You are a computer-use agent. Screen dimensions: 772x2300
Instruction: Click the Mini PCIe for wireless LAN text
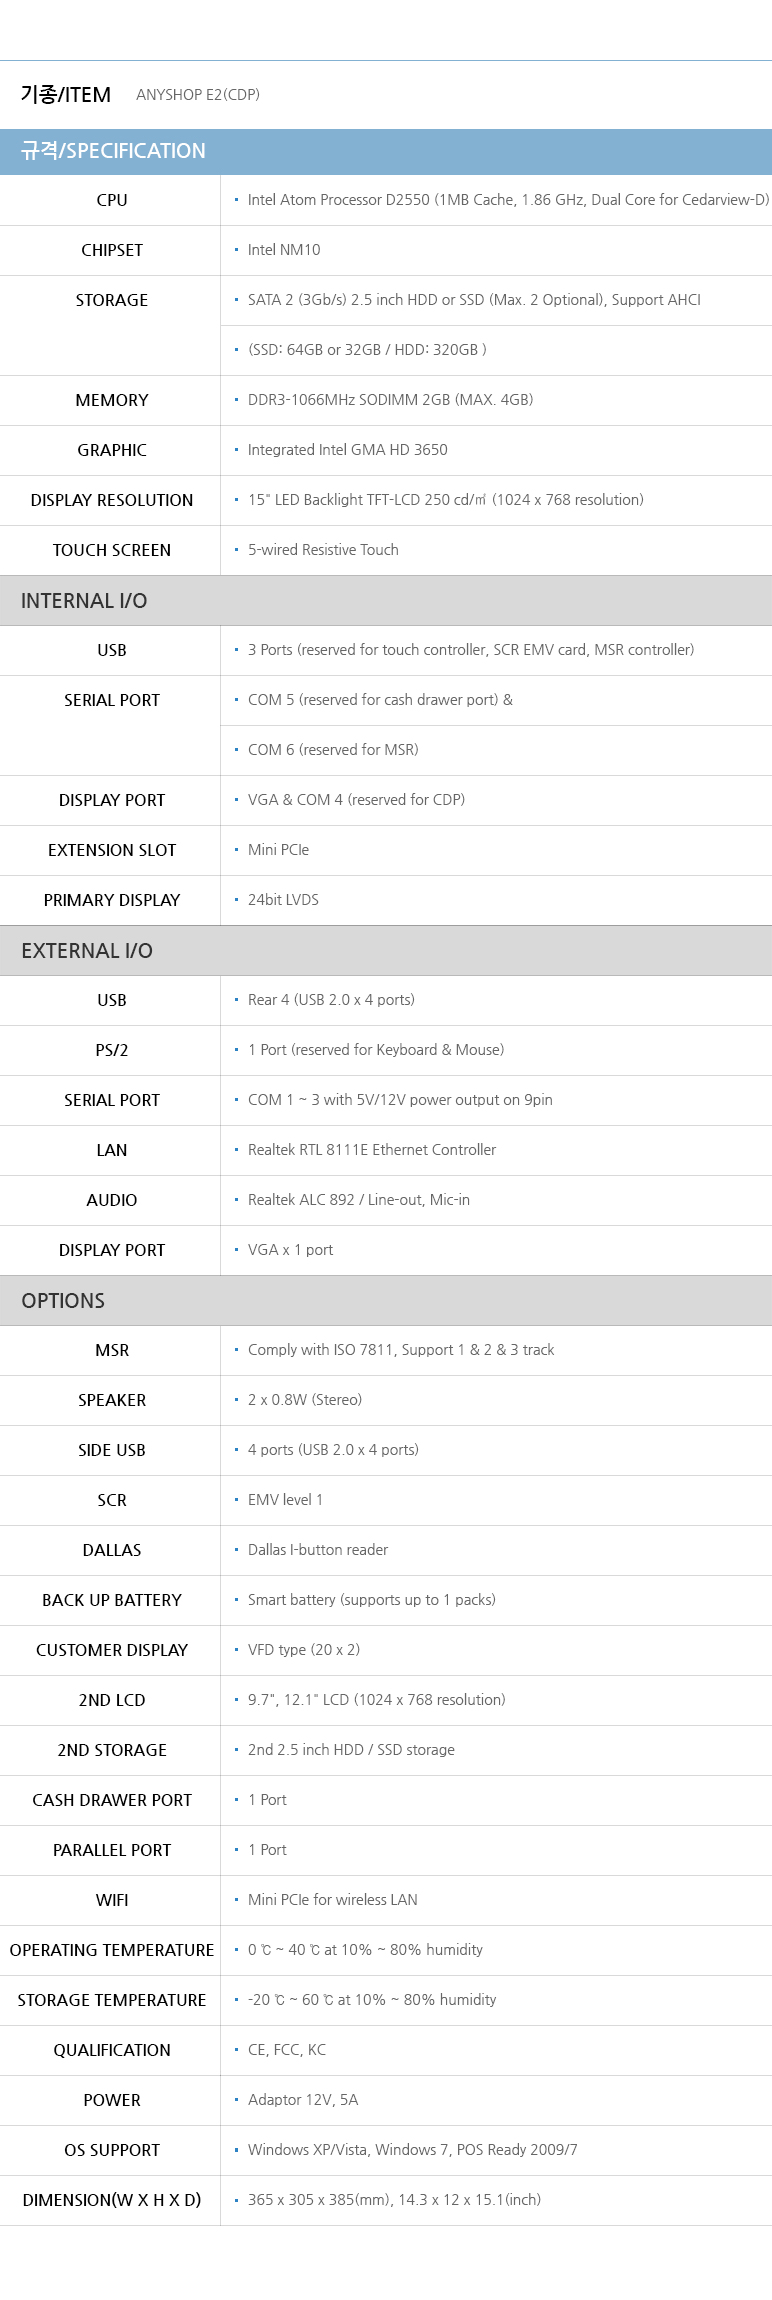click(x=333, y=1900)
